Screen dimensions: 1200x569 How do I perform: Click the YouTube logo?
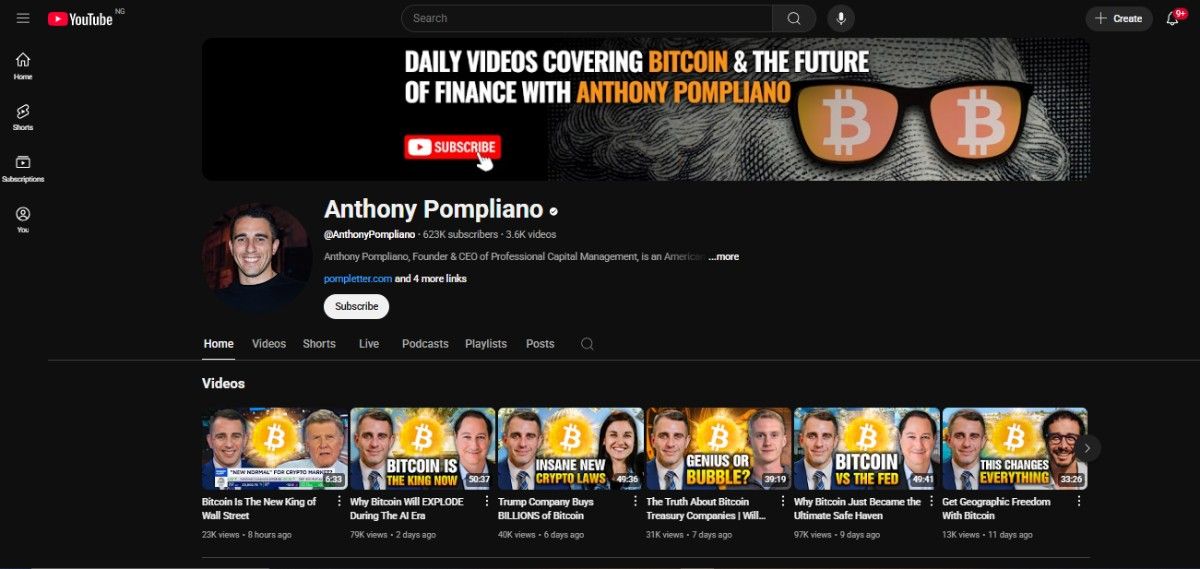[80, 18]
